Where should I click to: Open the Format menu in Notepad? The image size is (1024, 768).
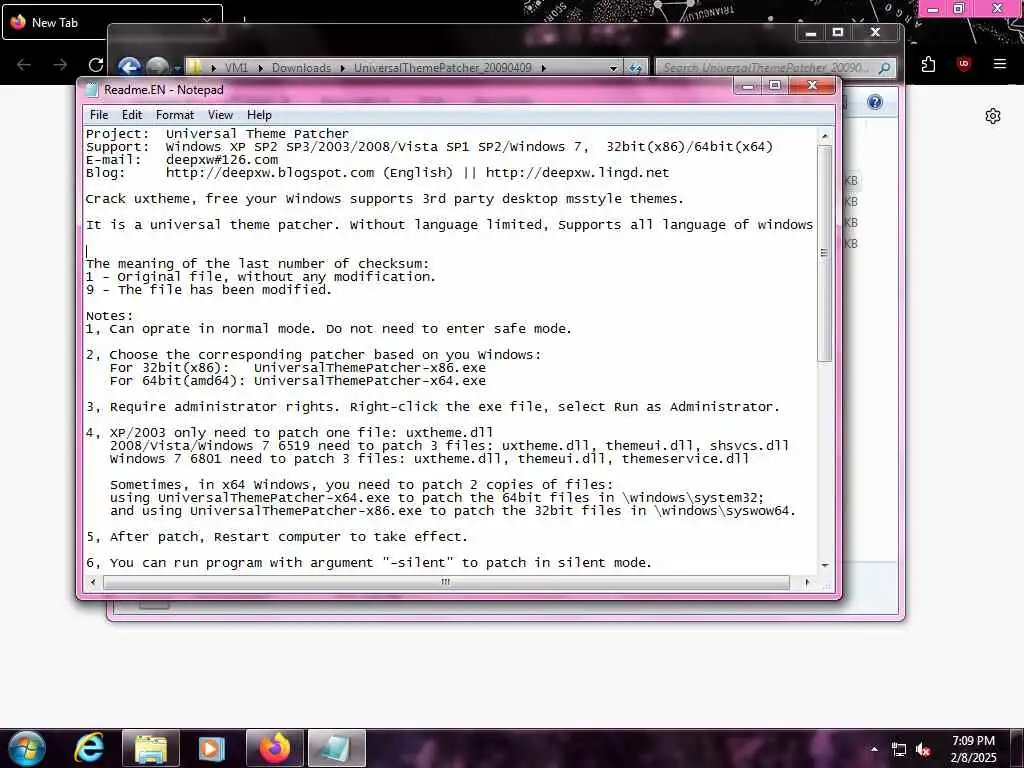pyautogui.click(x=175, y=115)
